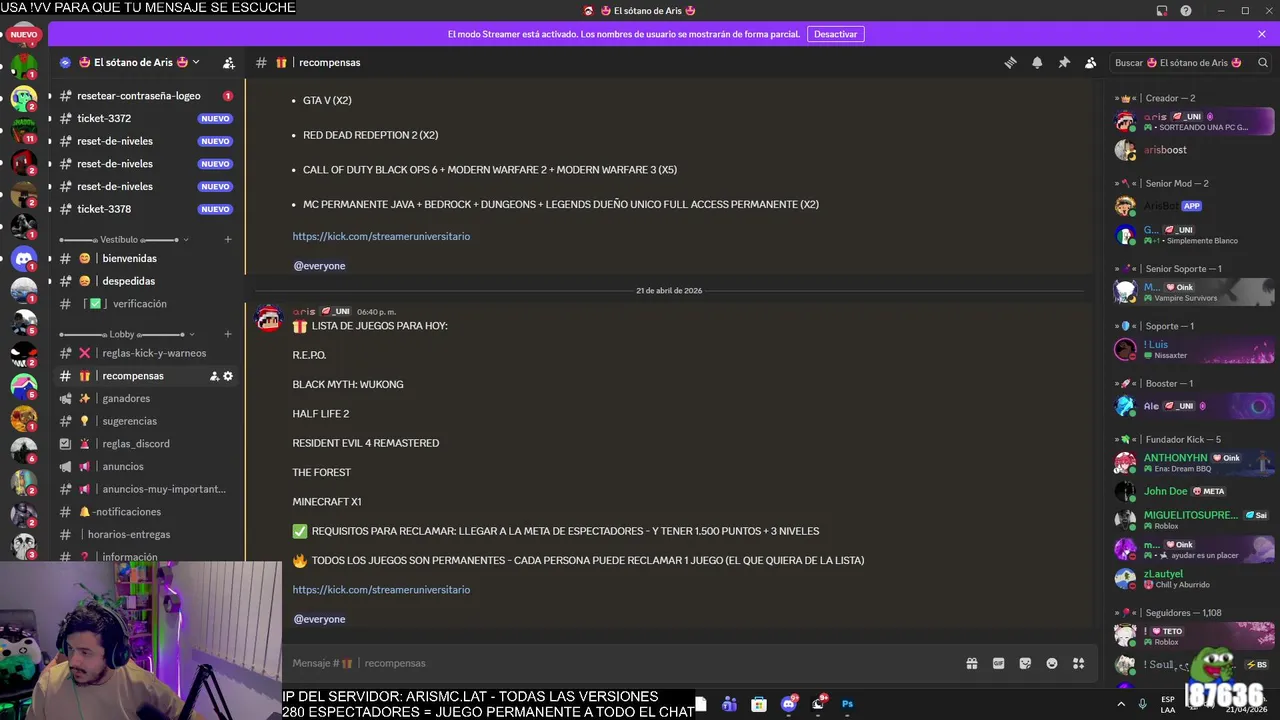Viewport: 1280px width, 720px height.
Task: Open notification settings bell icon
Action: pos(1037,62)
